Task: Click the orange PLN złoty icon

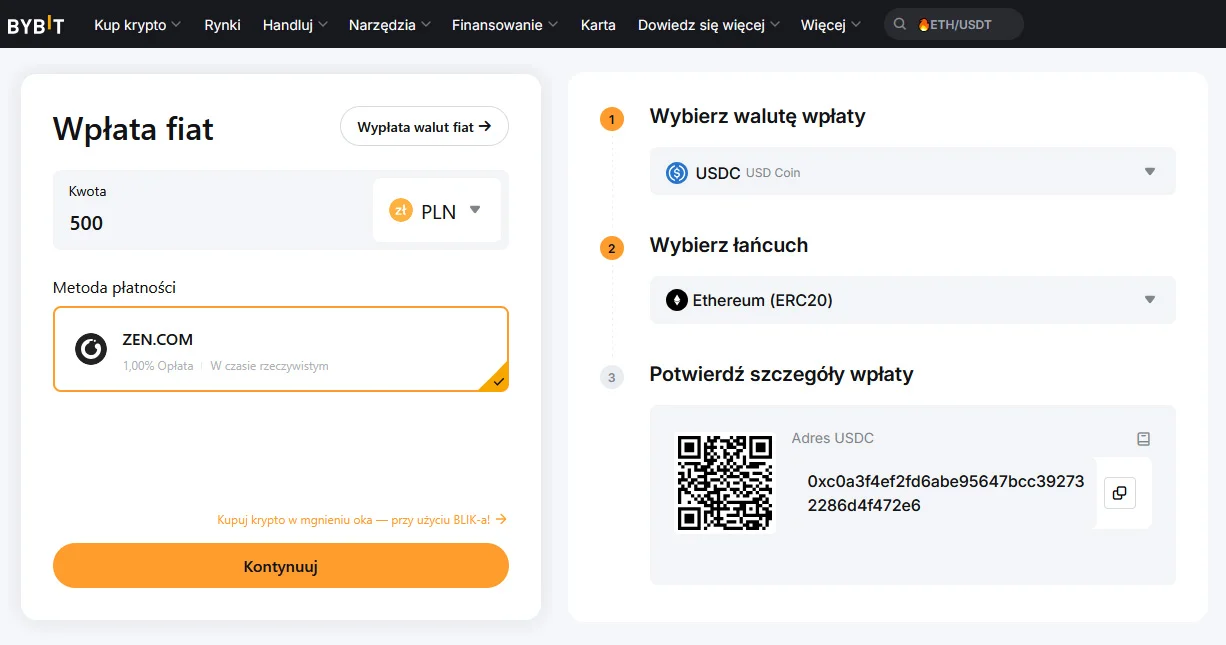Action: coord(401,211)
